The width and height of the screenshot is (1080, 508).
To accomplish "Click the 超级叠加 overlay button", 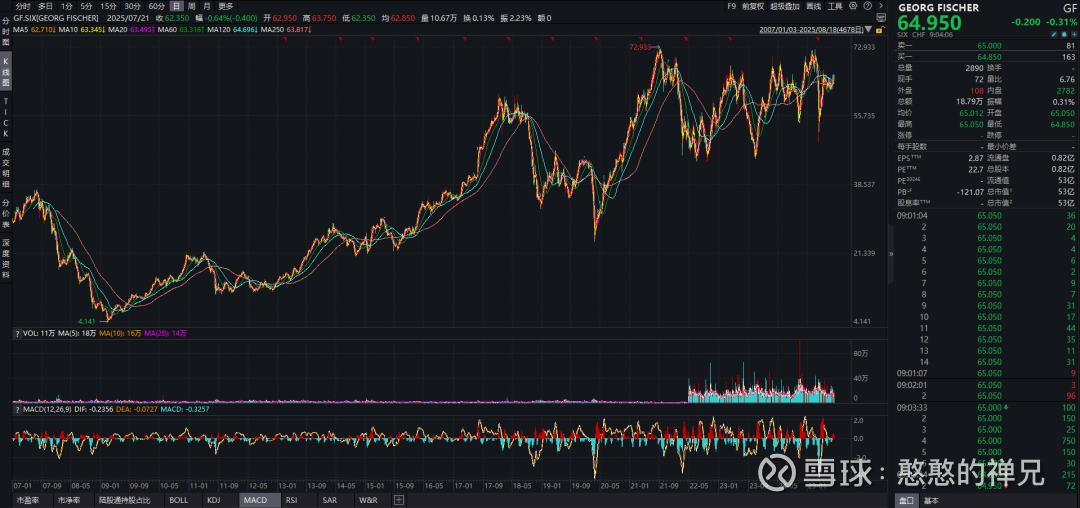I will tap(785, 6).
